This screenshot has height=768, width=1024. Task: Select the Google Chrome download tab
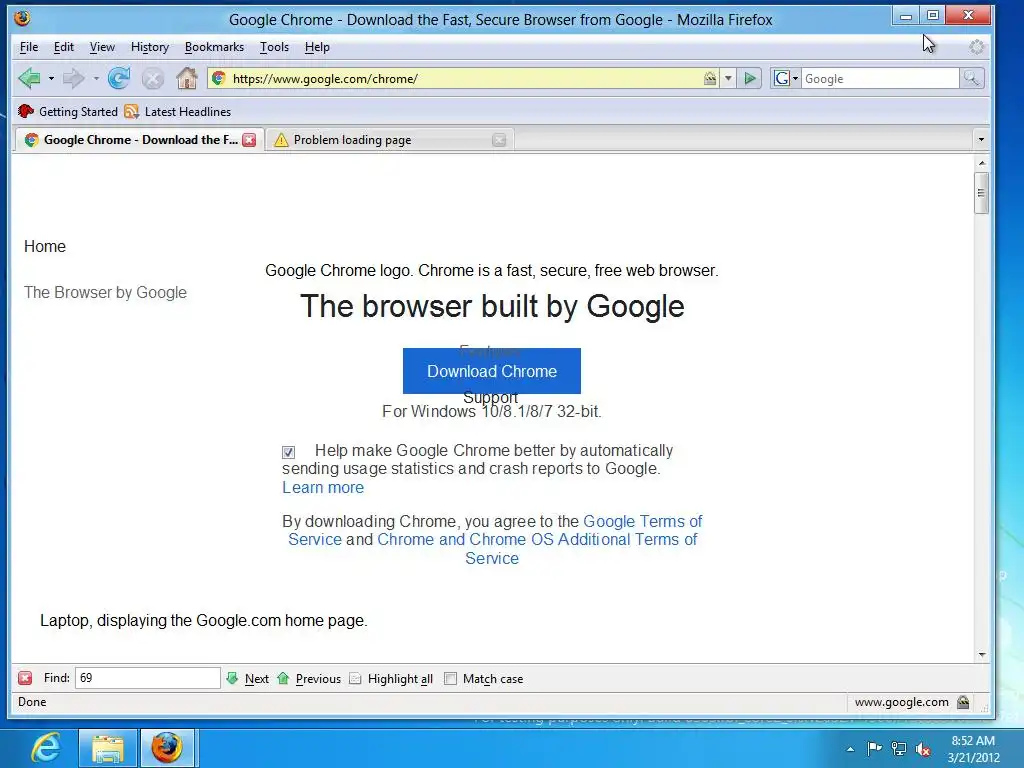(139, 140)
